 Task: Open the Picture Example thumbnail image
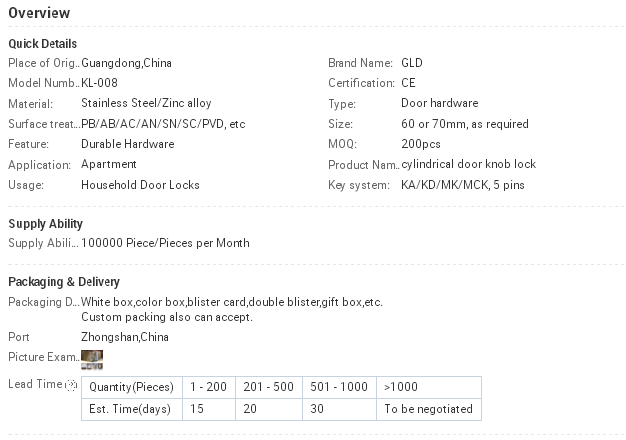(92, 358)
